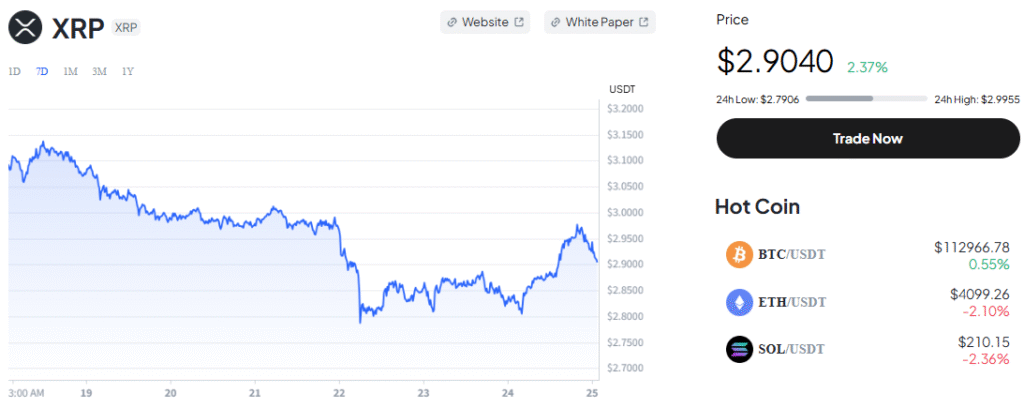Viewport: 1024px width, 408px height.
Task: Click the XRP coin logo icon
Action: [x=25, y=27]
